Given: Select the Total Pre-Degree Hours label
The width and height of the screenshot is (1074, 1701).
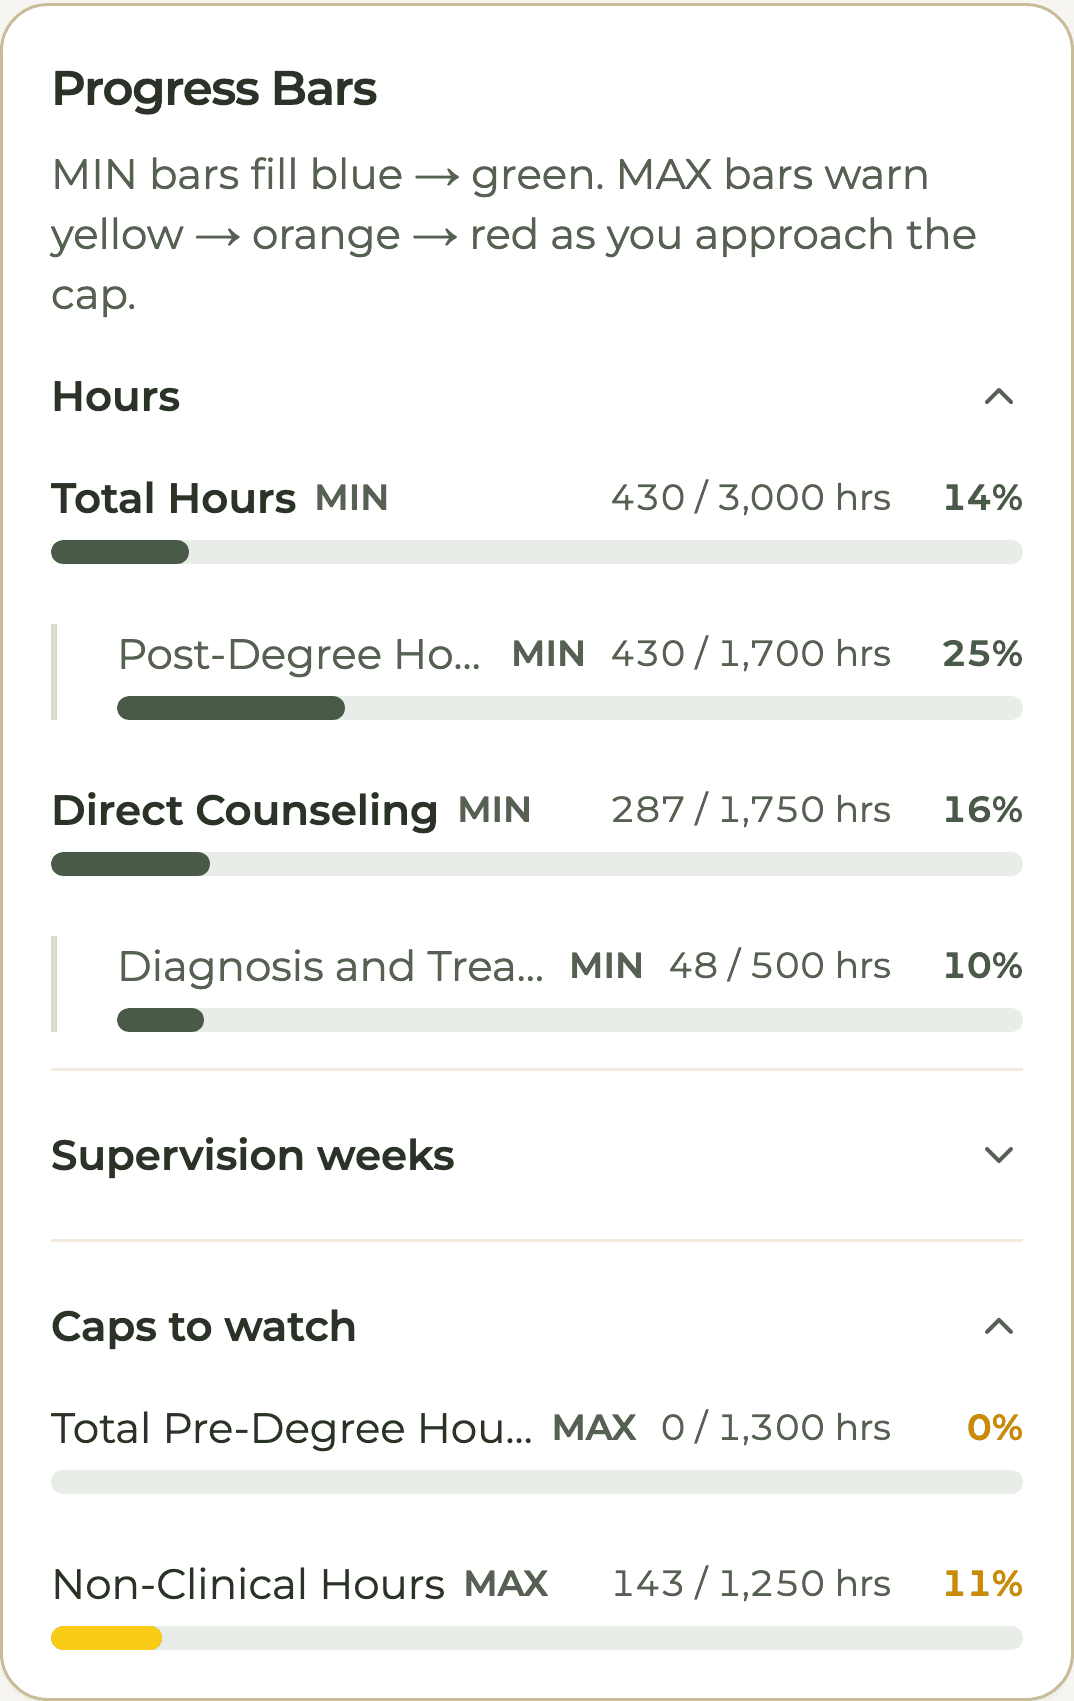Looking at the screenshot, I should [x=292, y=1428].
